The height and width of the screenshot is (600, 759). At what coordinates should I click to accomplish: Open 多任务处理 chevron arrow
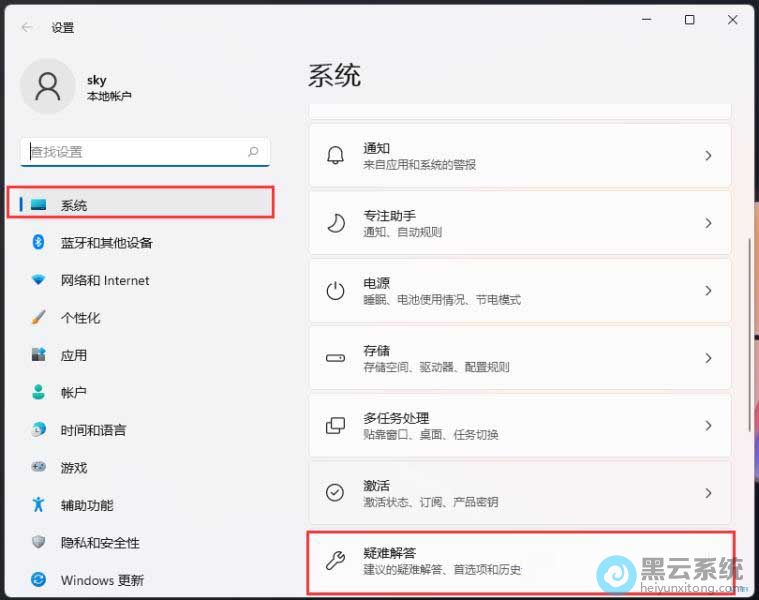708,425
